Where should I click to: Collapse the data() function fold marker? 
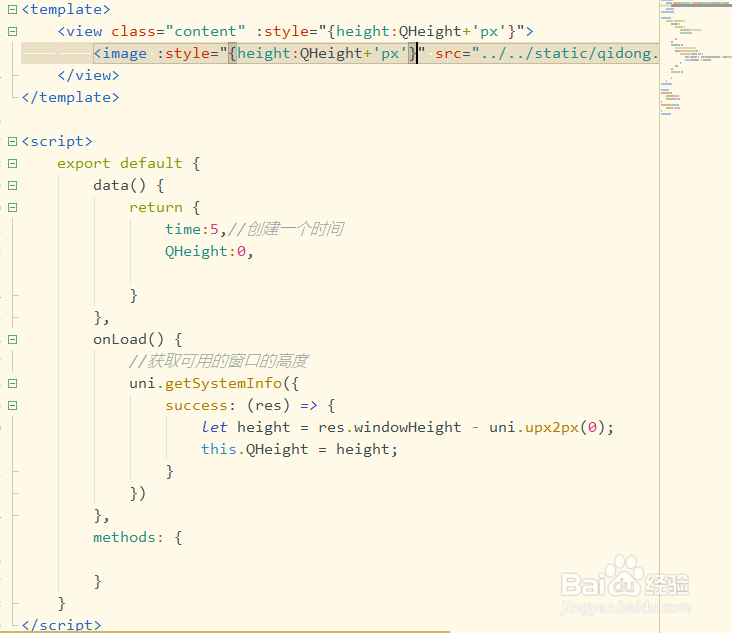[x=13, y=185]
